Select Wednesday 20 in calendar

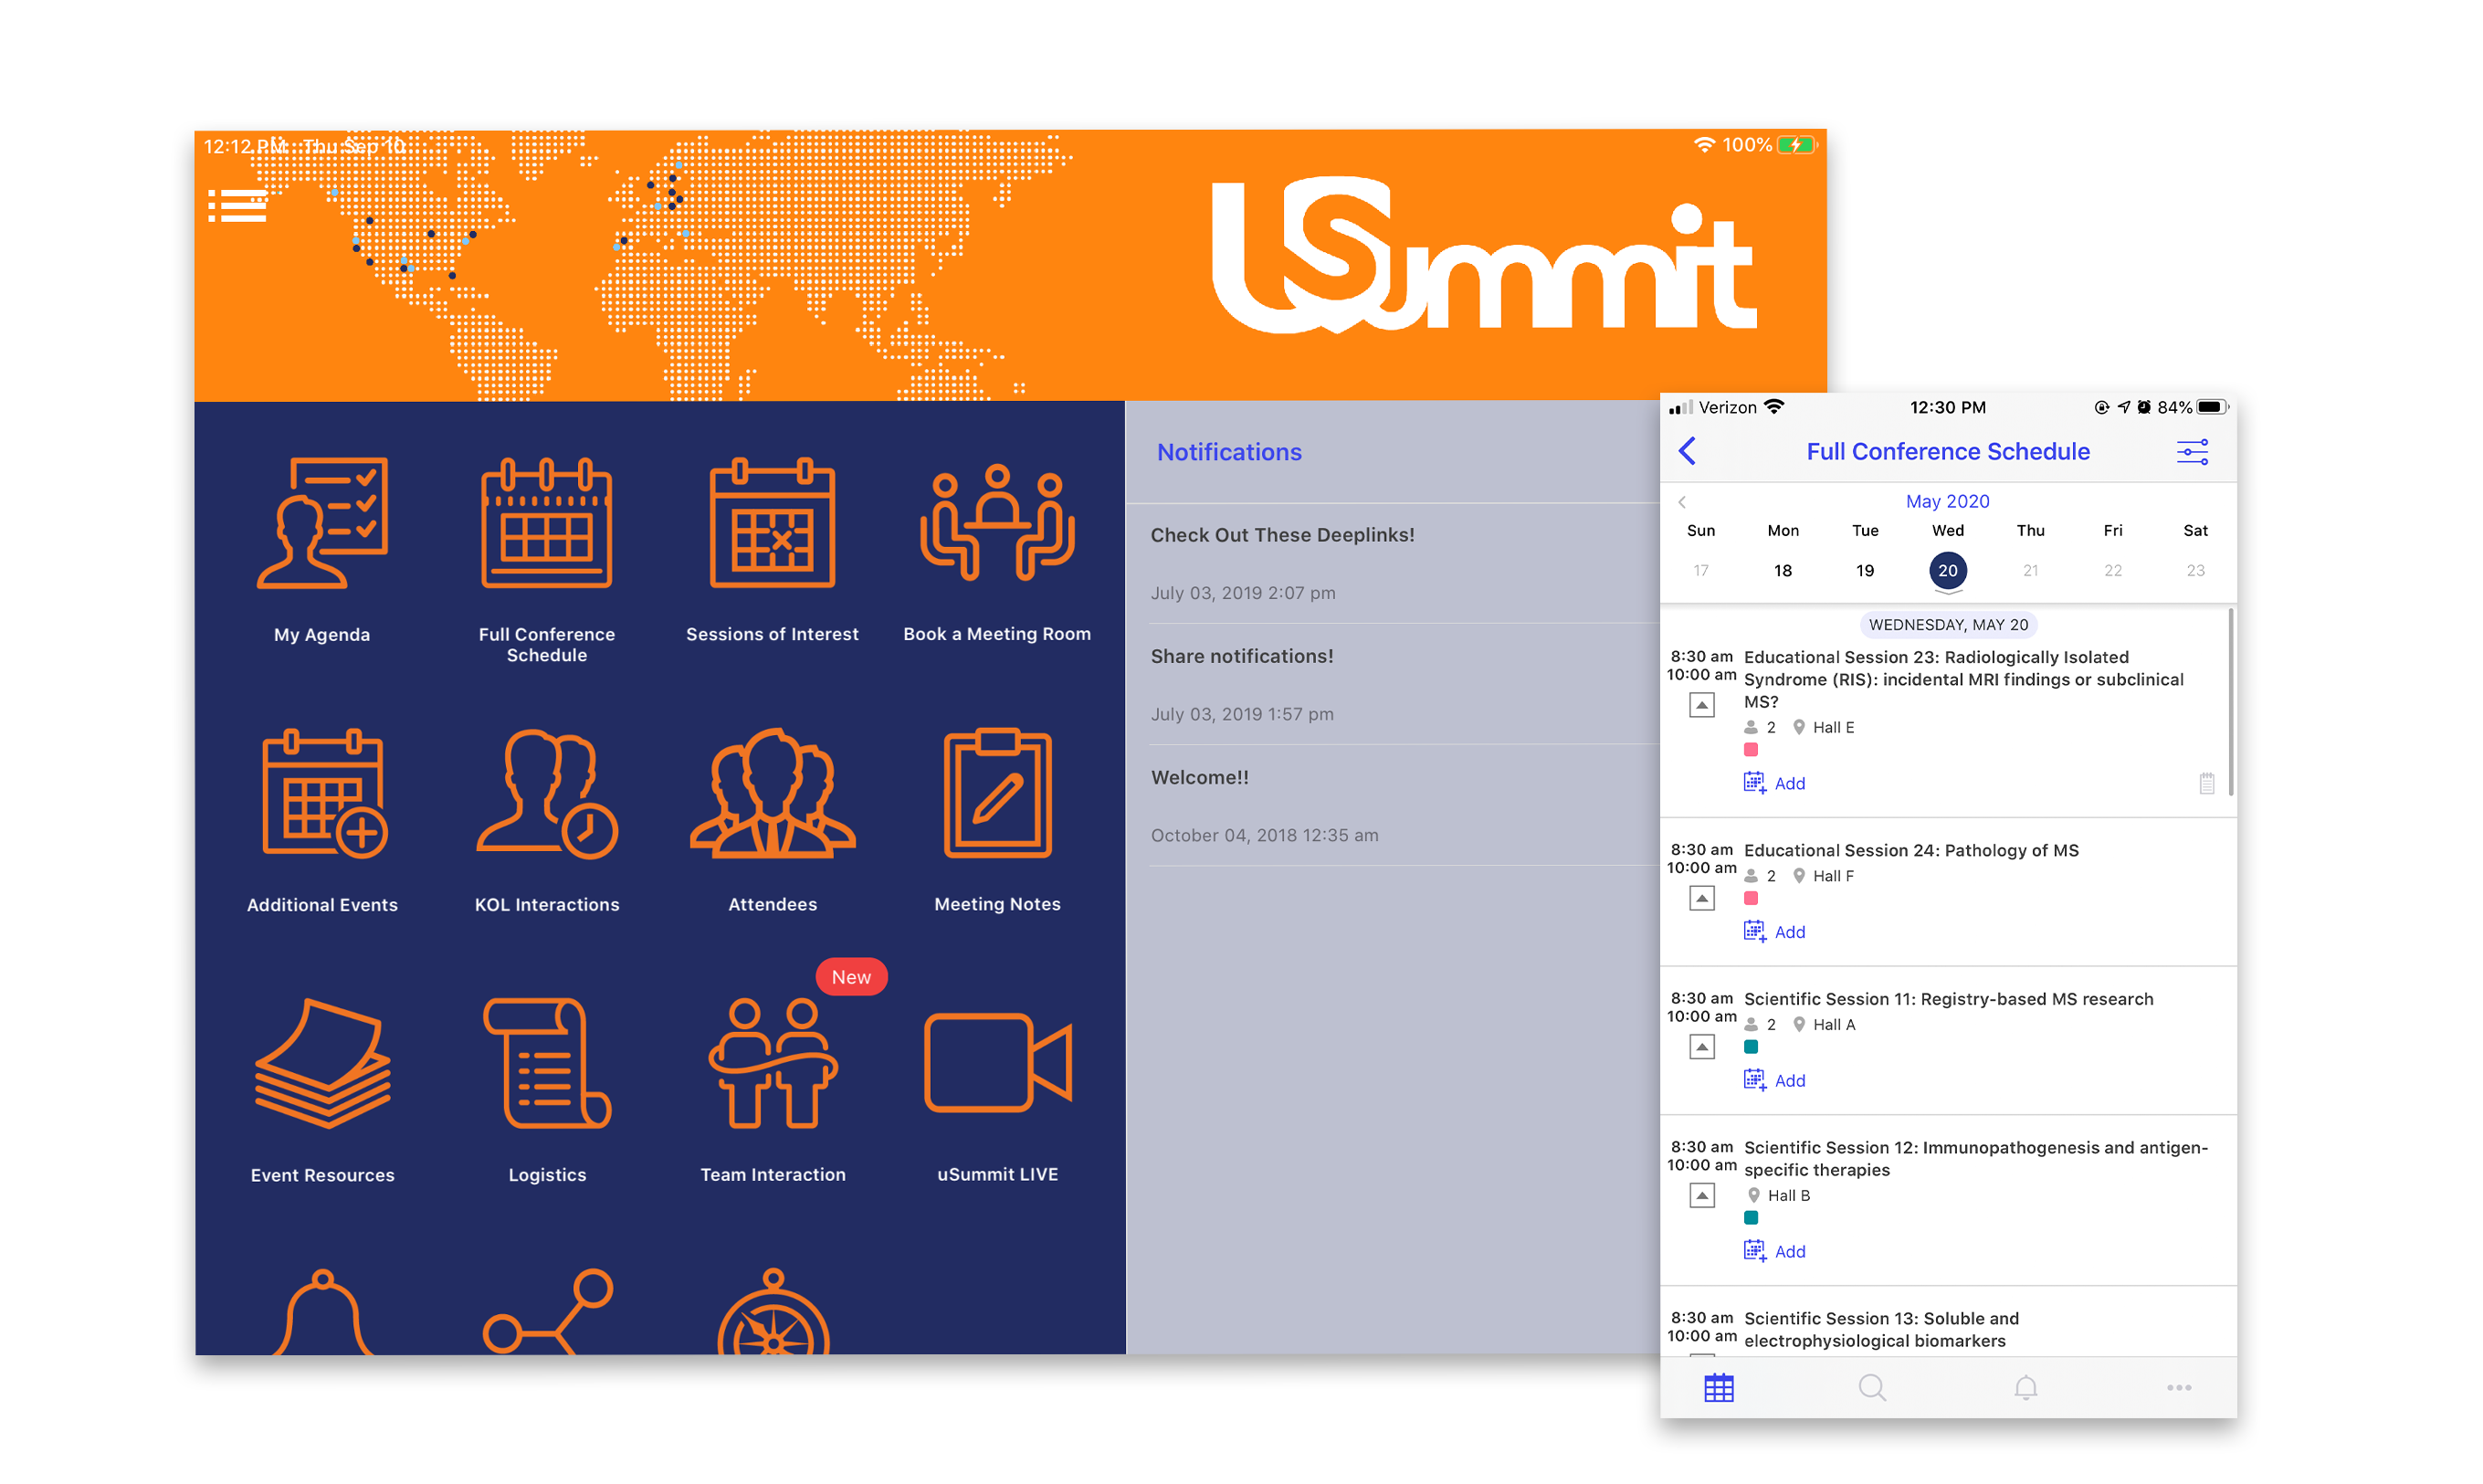point(1947,571)
